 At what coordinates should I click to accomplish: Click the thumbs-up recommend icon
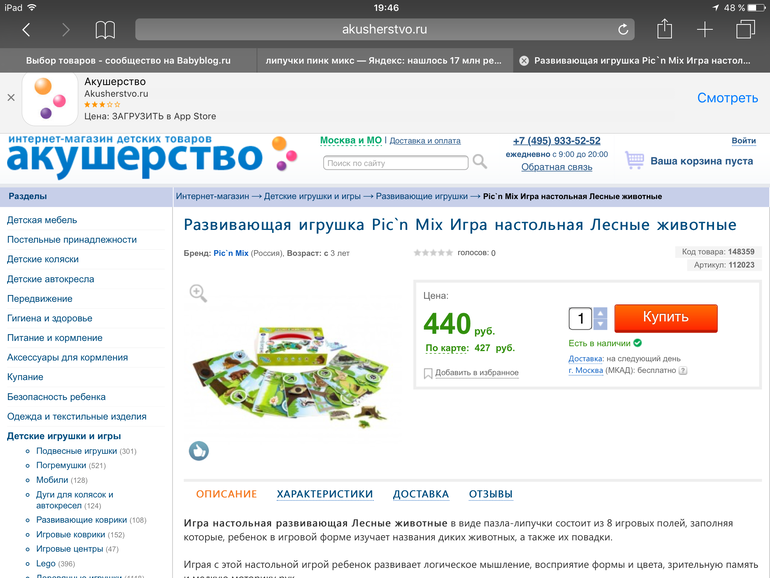[x=199, y=450]
